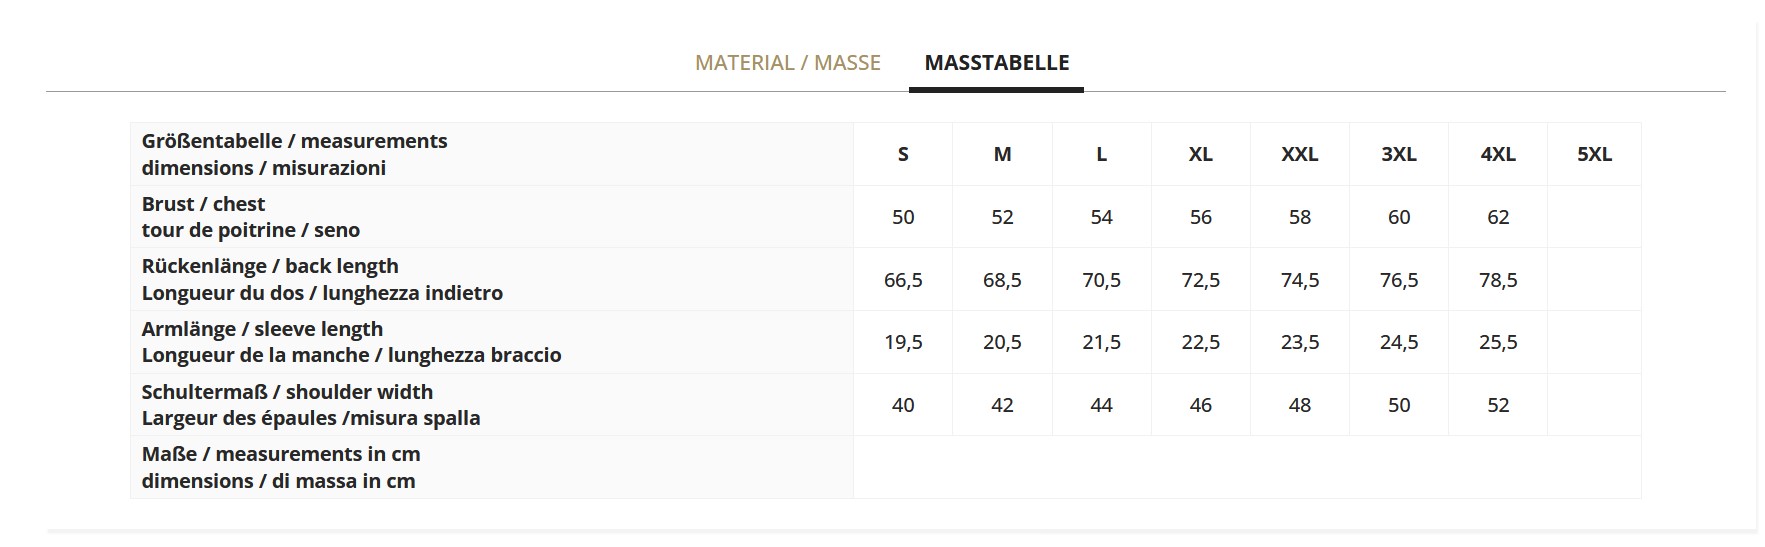
Task: Select the MASSTABELLE tab
Action: point(996,63)
